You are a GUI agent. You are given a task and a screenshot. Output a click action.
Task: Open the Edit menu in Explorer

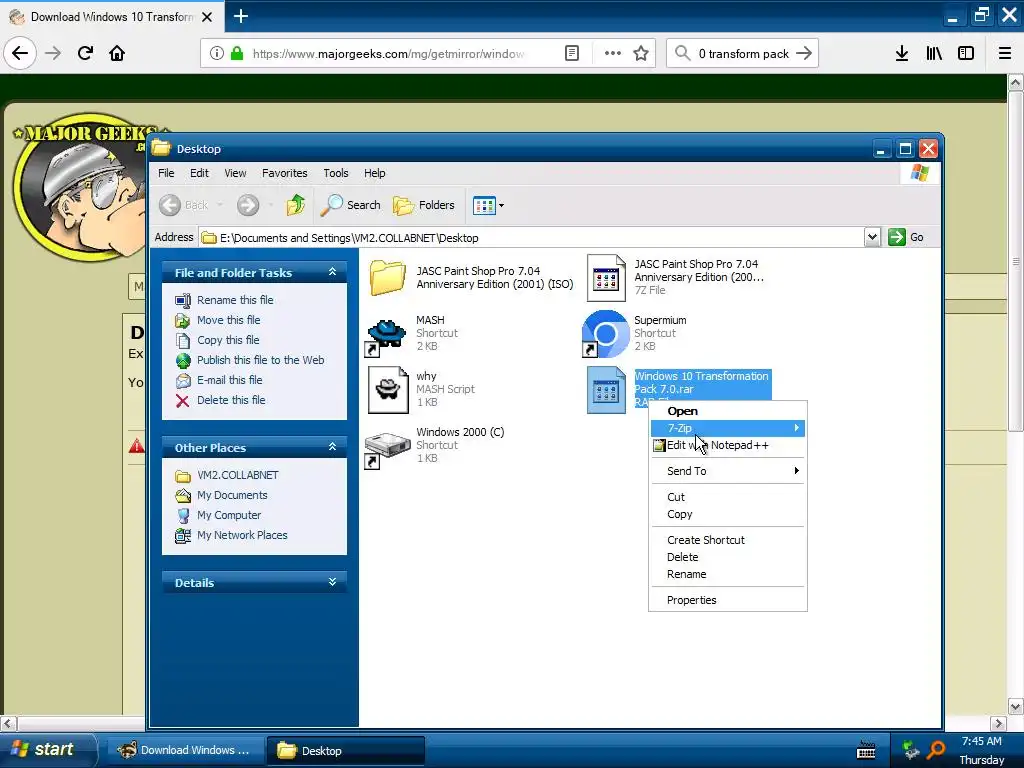tap(199, 173)
